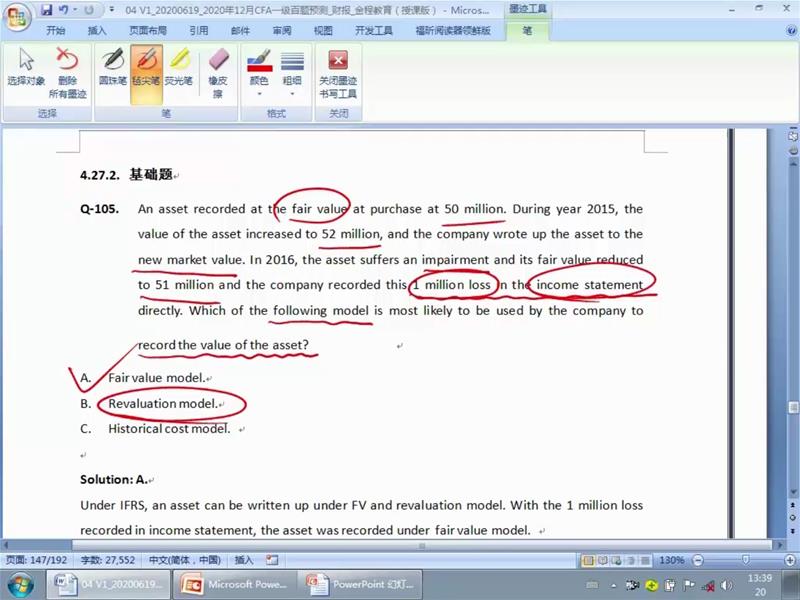Open the Microsoft PowerPoint taskbar button
The height and width of the screenshot is (600, 800).
(x=235, y=585)
